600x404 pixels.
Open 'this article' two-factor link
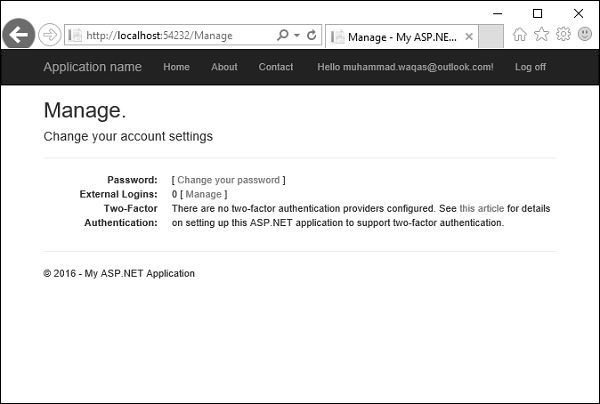[481, 208]
